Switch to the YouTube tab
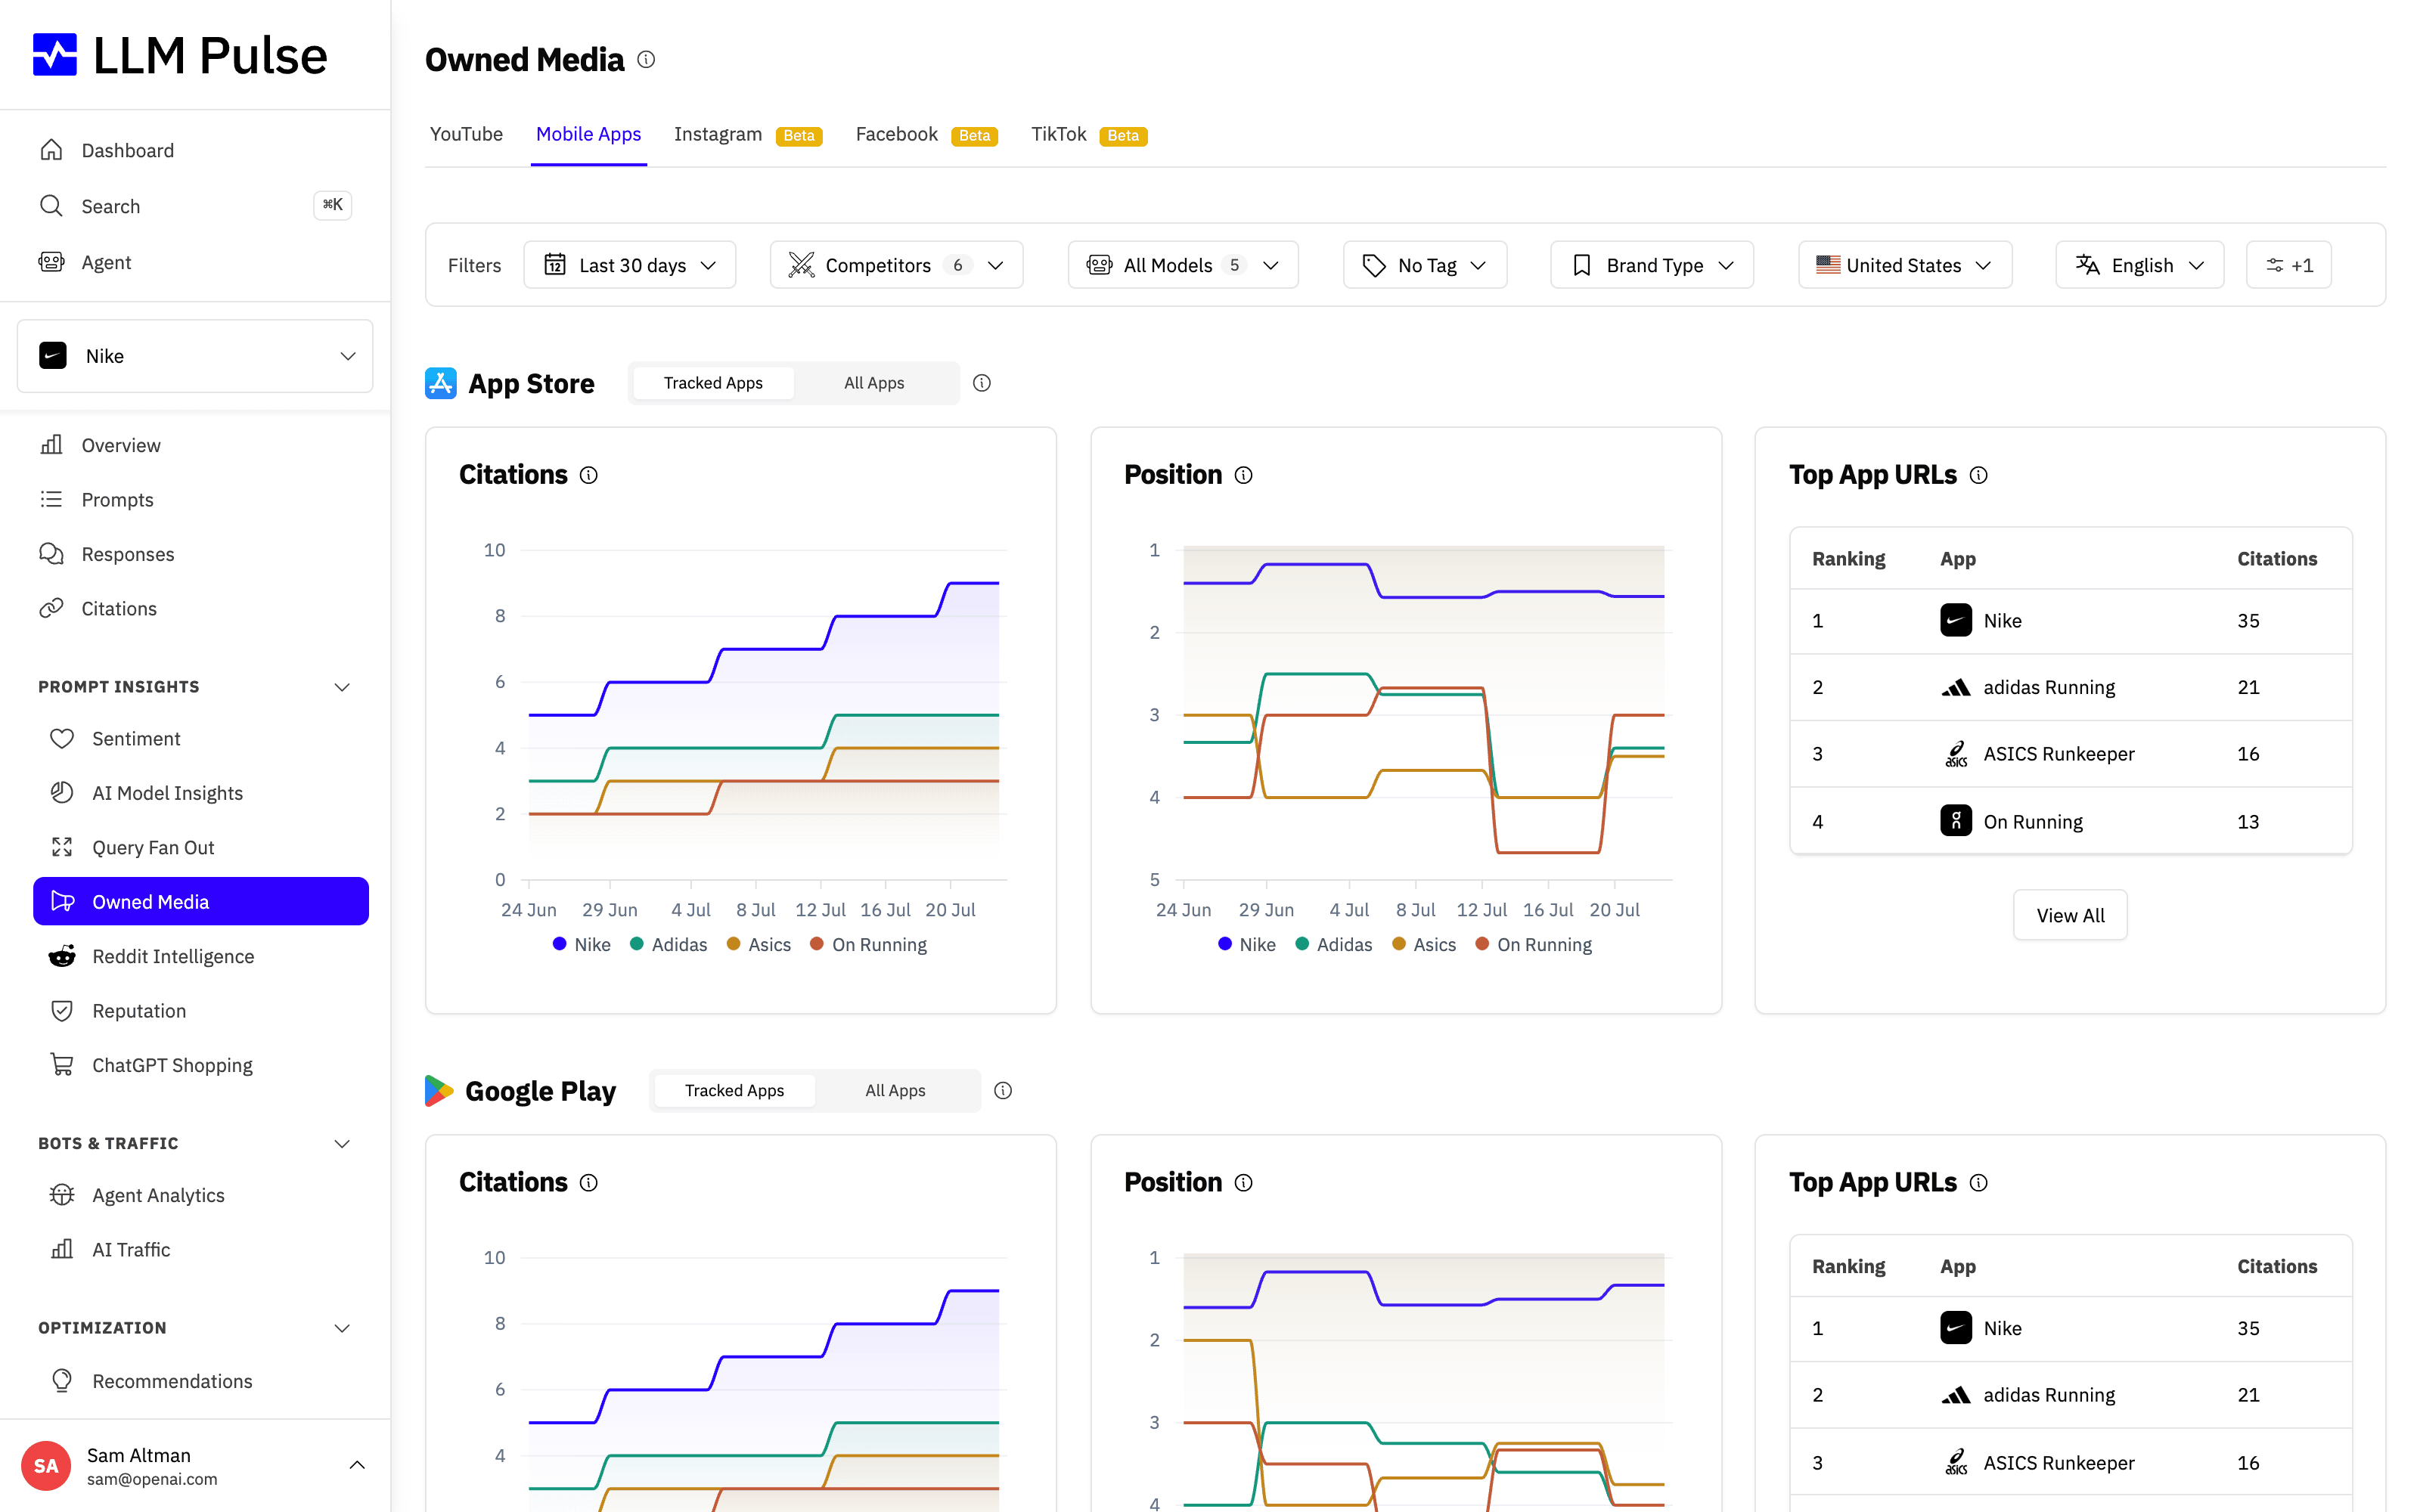The height and width of the screenshot is (1512, 2420). [466, 134]
